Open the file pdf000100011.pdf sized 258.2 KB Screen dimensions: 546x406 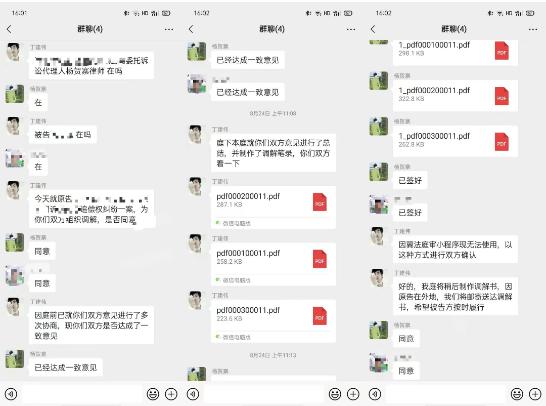[273, 264]
